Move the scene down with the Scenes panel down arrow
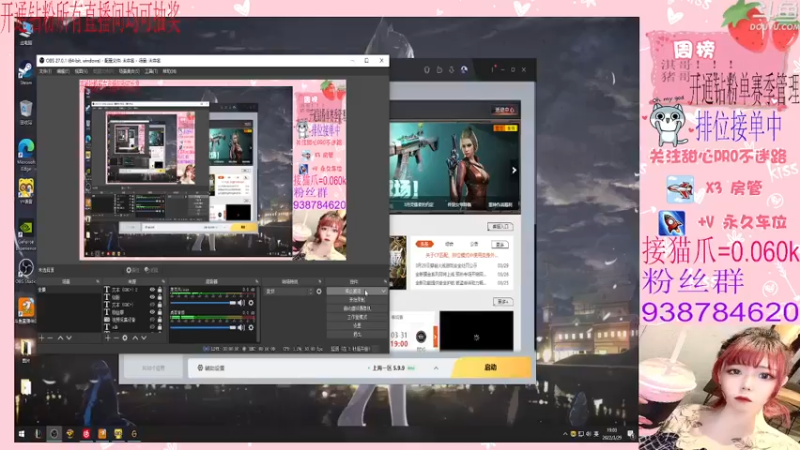Viewport: 800px width, 450px height. tap(69, 338)
